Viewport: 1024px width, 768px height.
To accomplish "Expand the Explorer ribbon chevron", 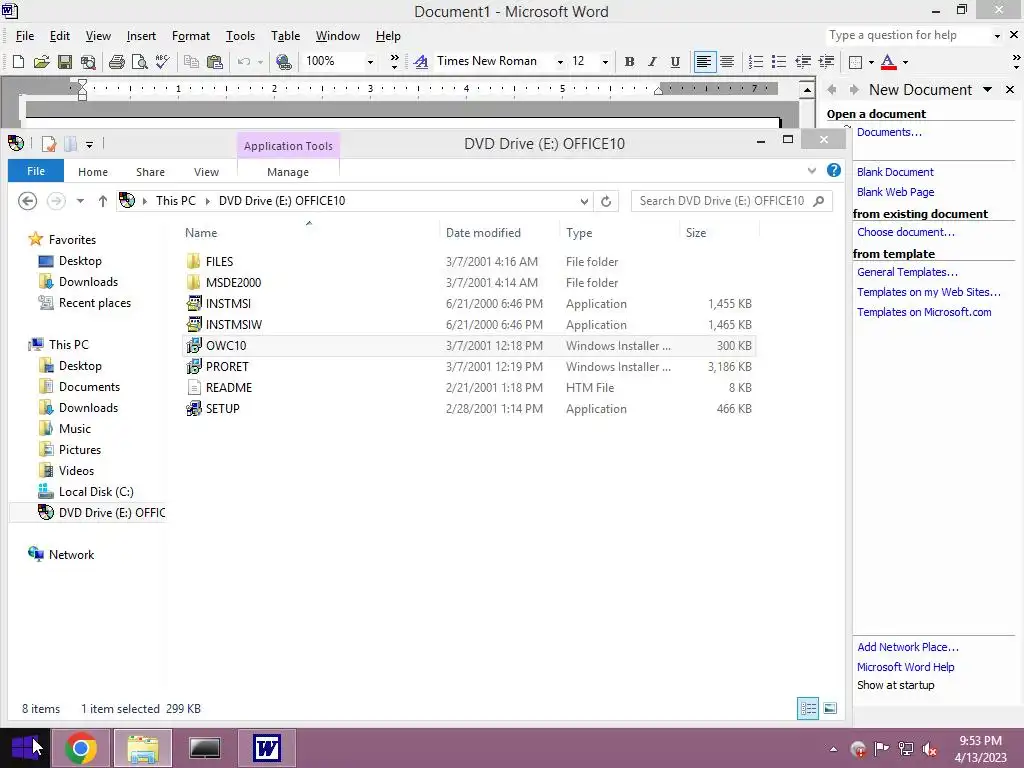I will (812, 170).
